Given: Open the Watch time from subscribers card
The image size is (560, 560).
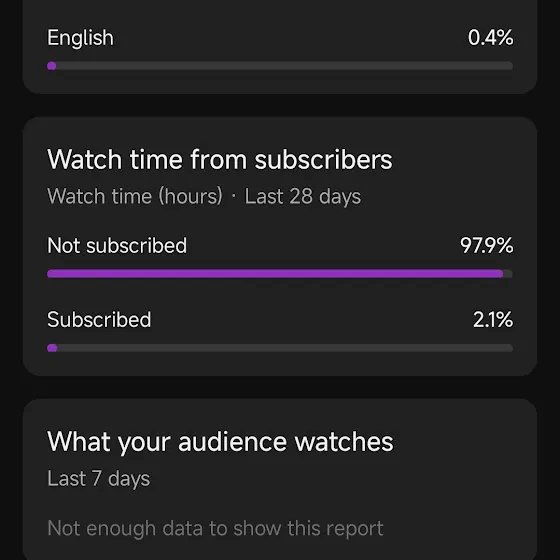Looking at the screenshot, I should pyautogui.click(x=280, y=246).
